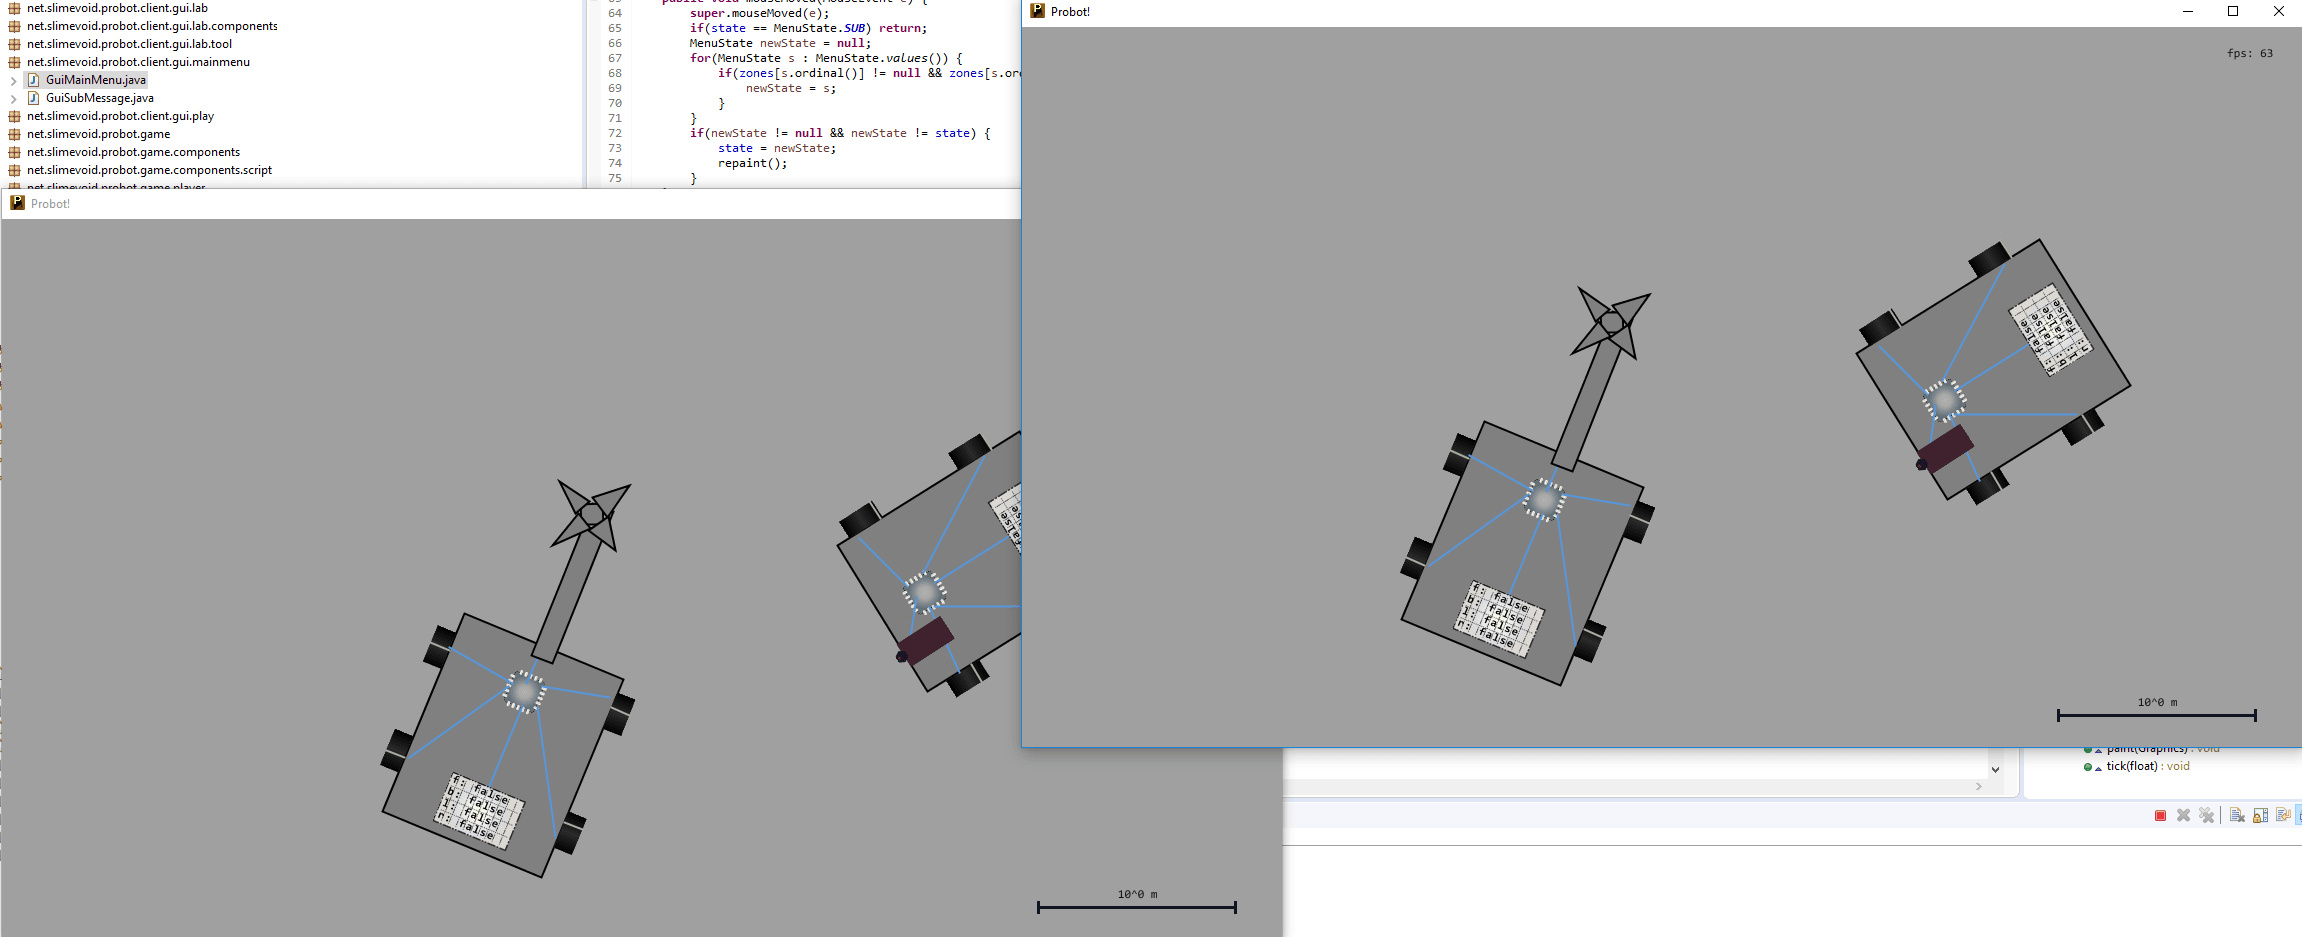Select package net.slimevoid.probot.client.gui.lab
The image size is (2302, 937).
(x=117, y=8)
